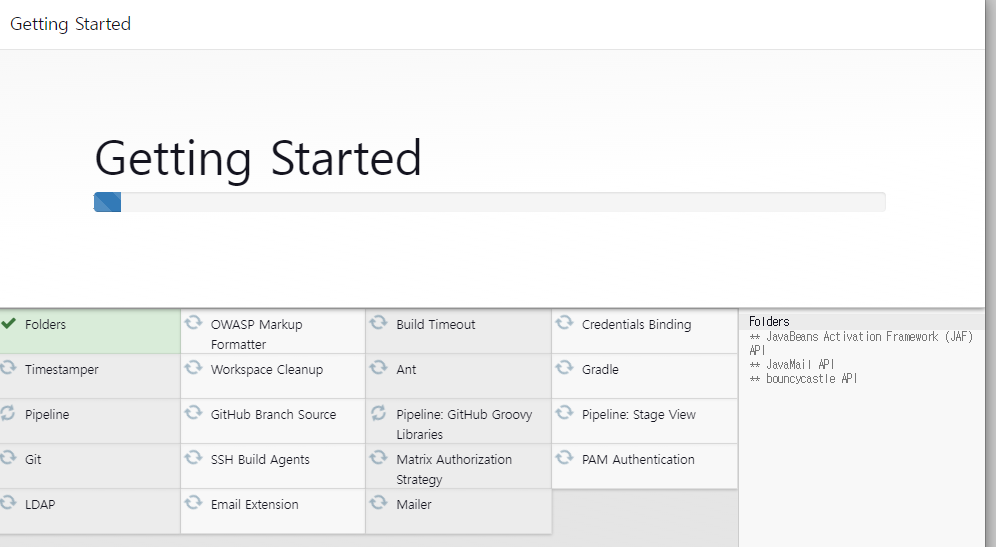The width and height of the screenshot is (996, 547).
Task: Click the pending icon next to GitHub Branch Source
Action: click(193, 413)
